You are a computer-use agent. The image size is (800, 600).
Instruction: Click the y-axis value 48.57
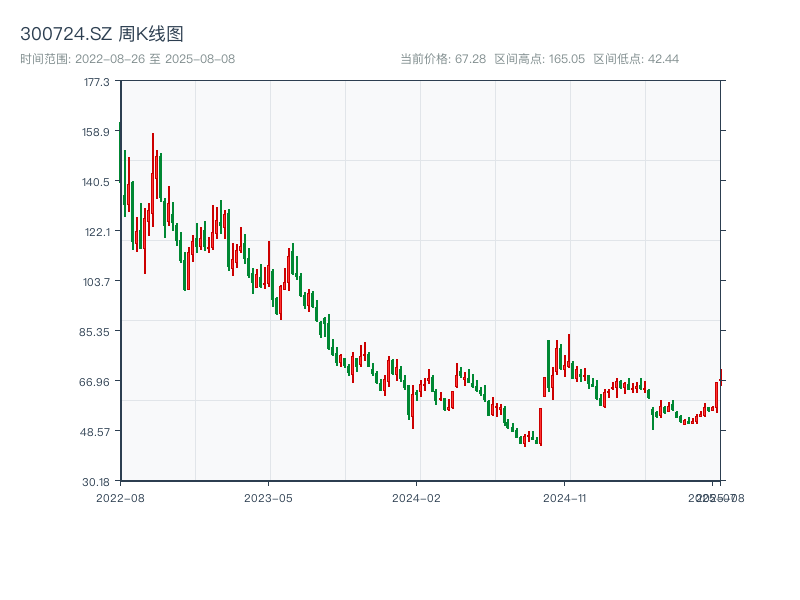click(x=94, y=432)
